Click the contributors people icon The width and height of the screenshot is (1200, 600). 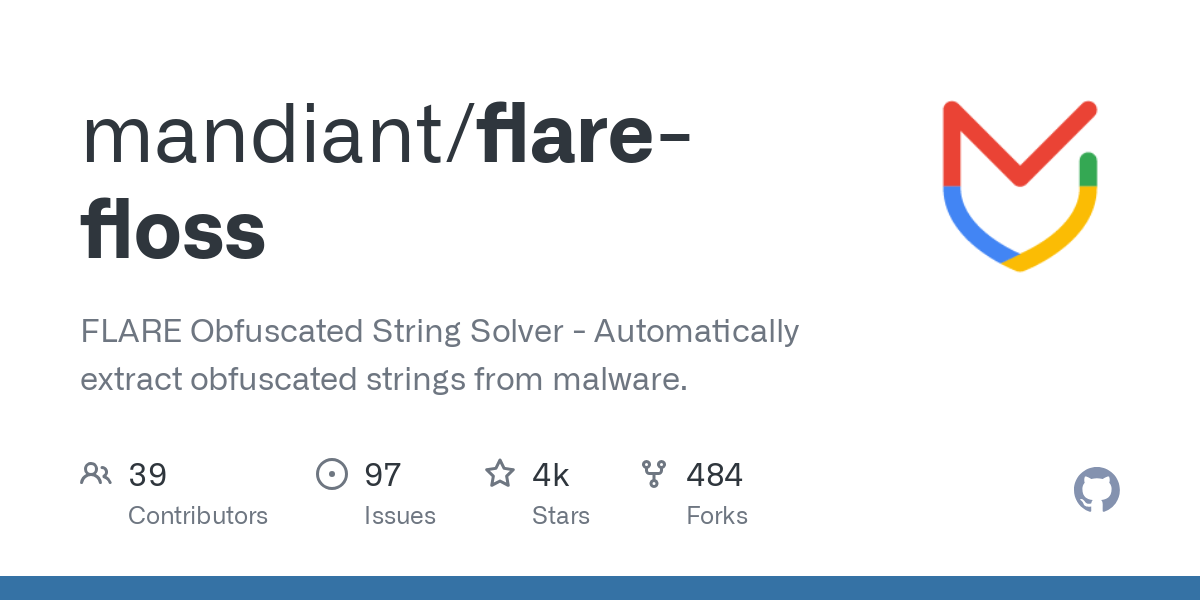coord(96,474)
